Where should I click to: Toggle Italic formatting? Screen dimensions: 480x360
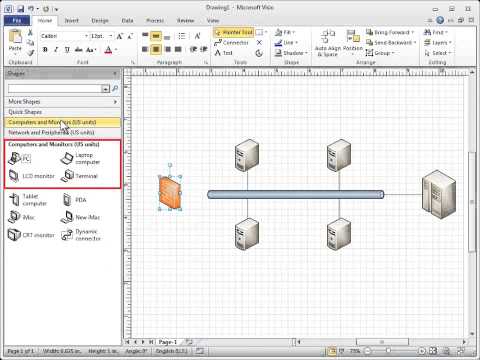pos(56,50)
